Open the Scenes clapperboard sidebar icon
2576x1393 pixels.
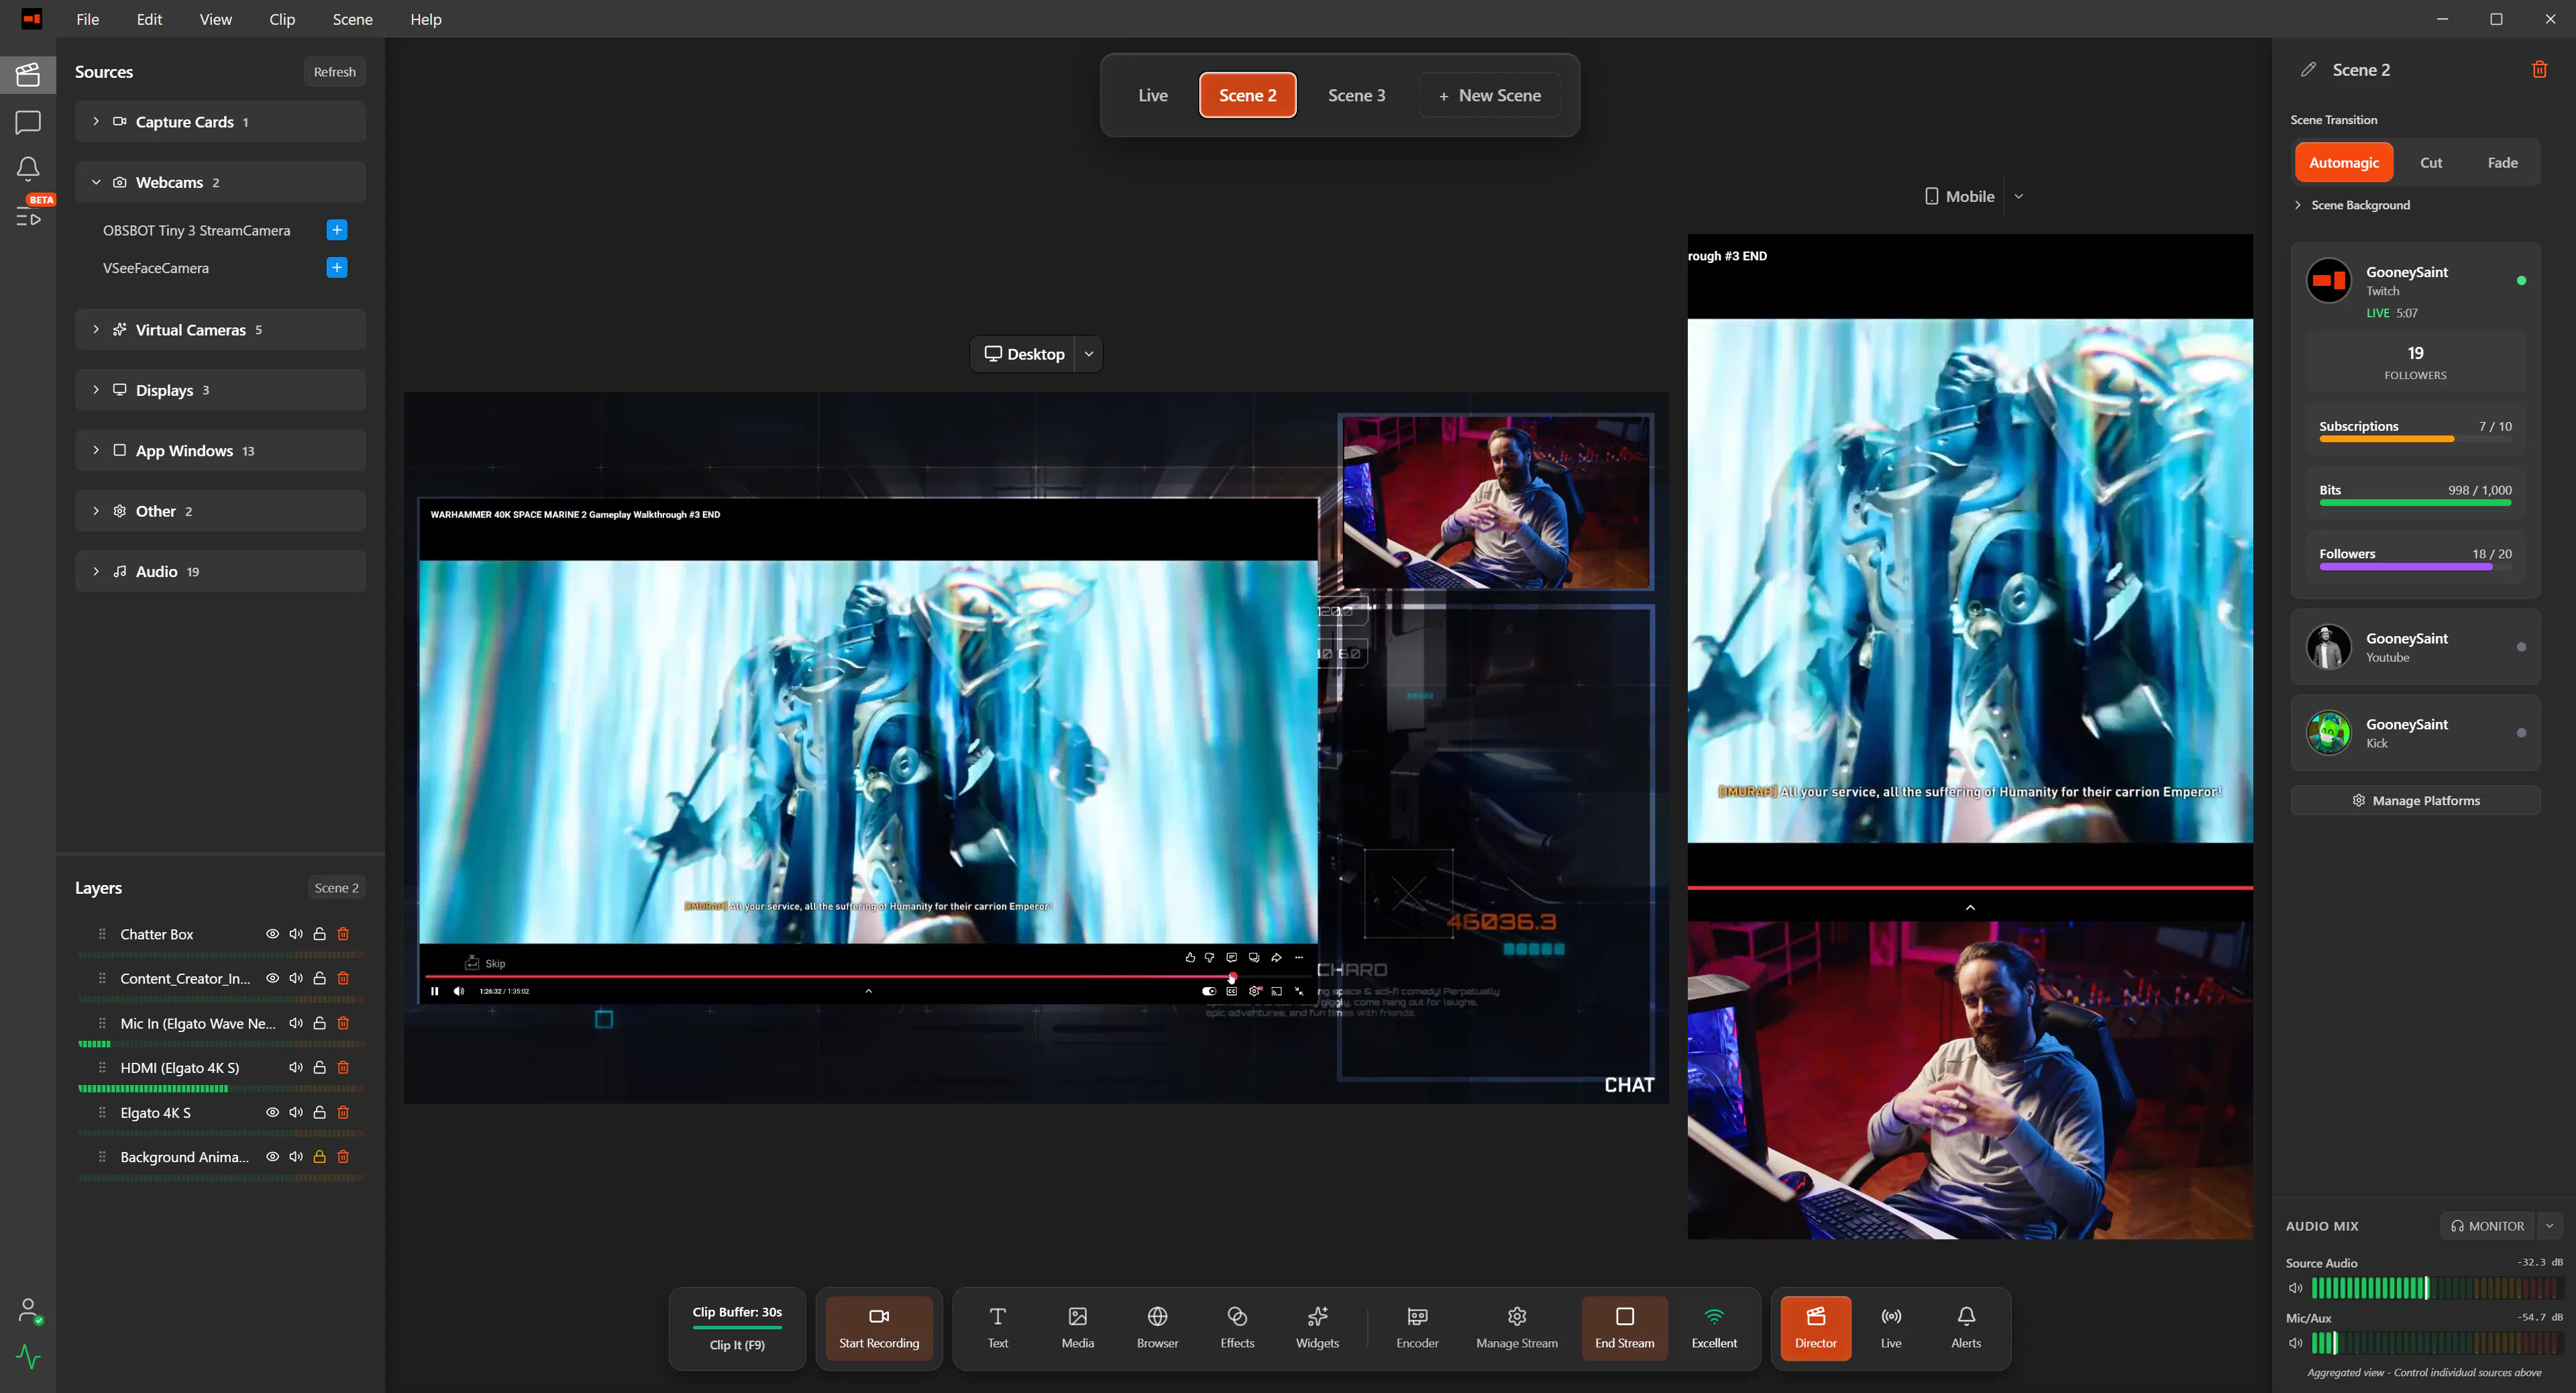click(28, 74)
